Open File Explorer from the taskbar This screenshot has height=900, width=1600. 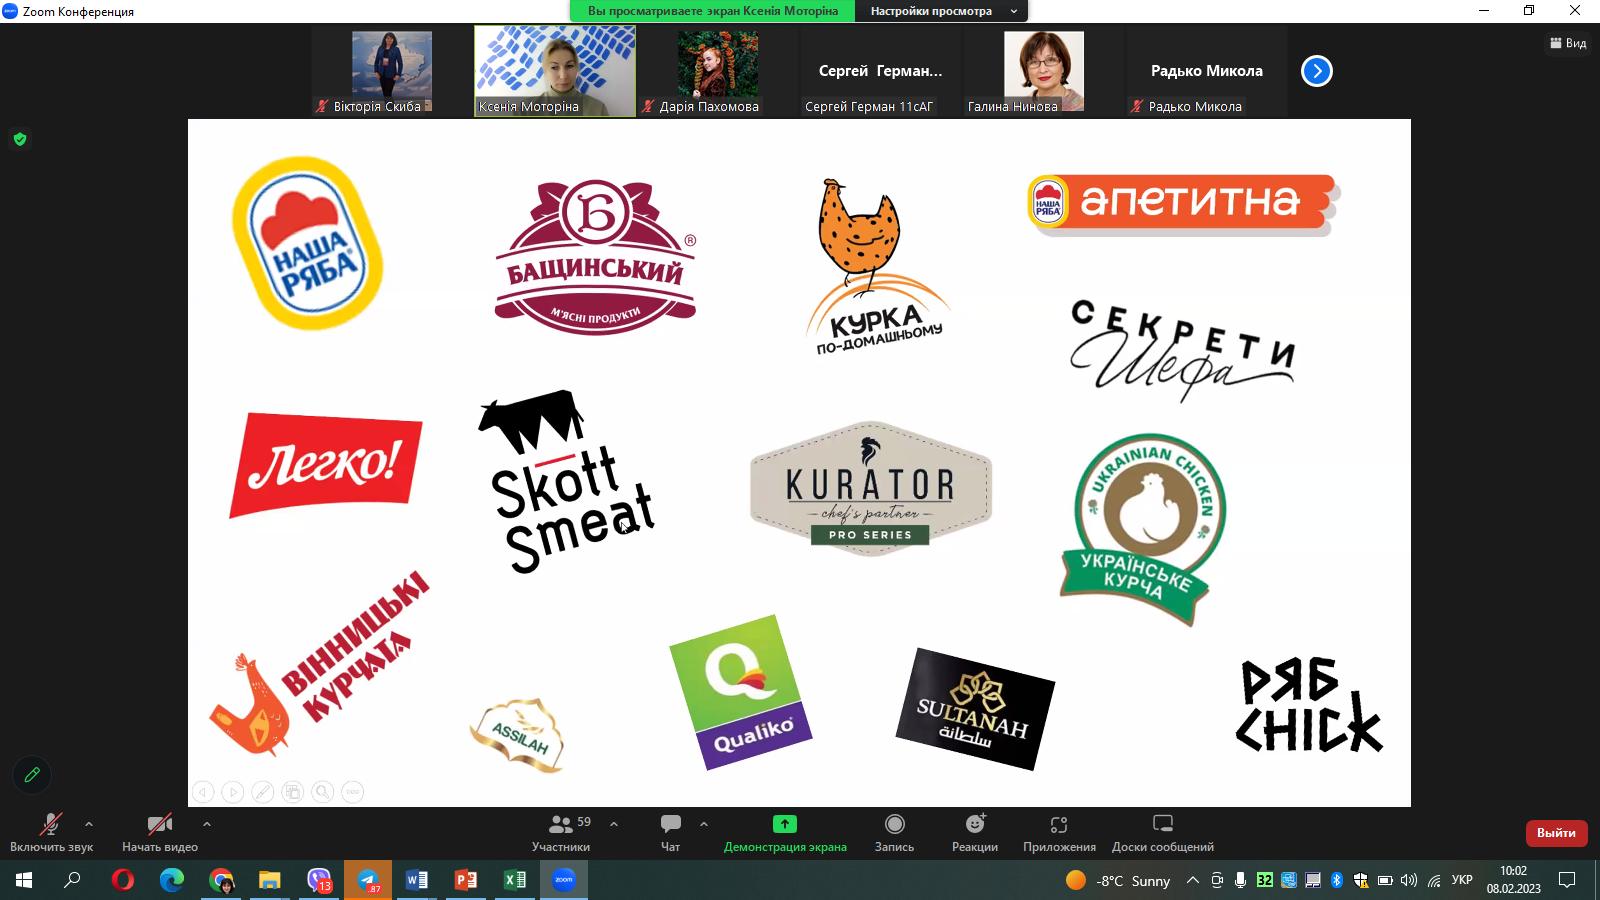coord(270,880)
